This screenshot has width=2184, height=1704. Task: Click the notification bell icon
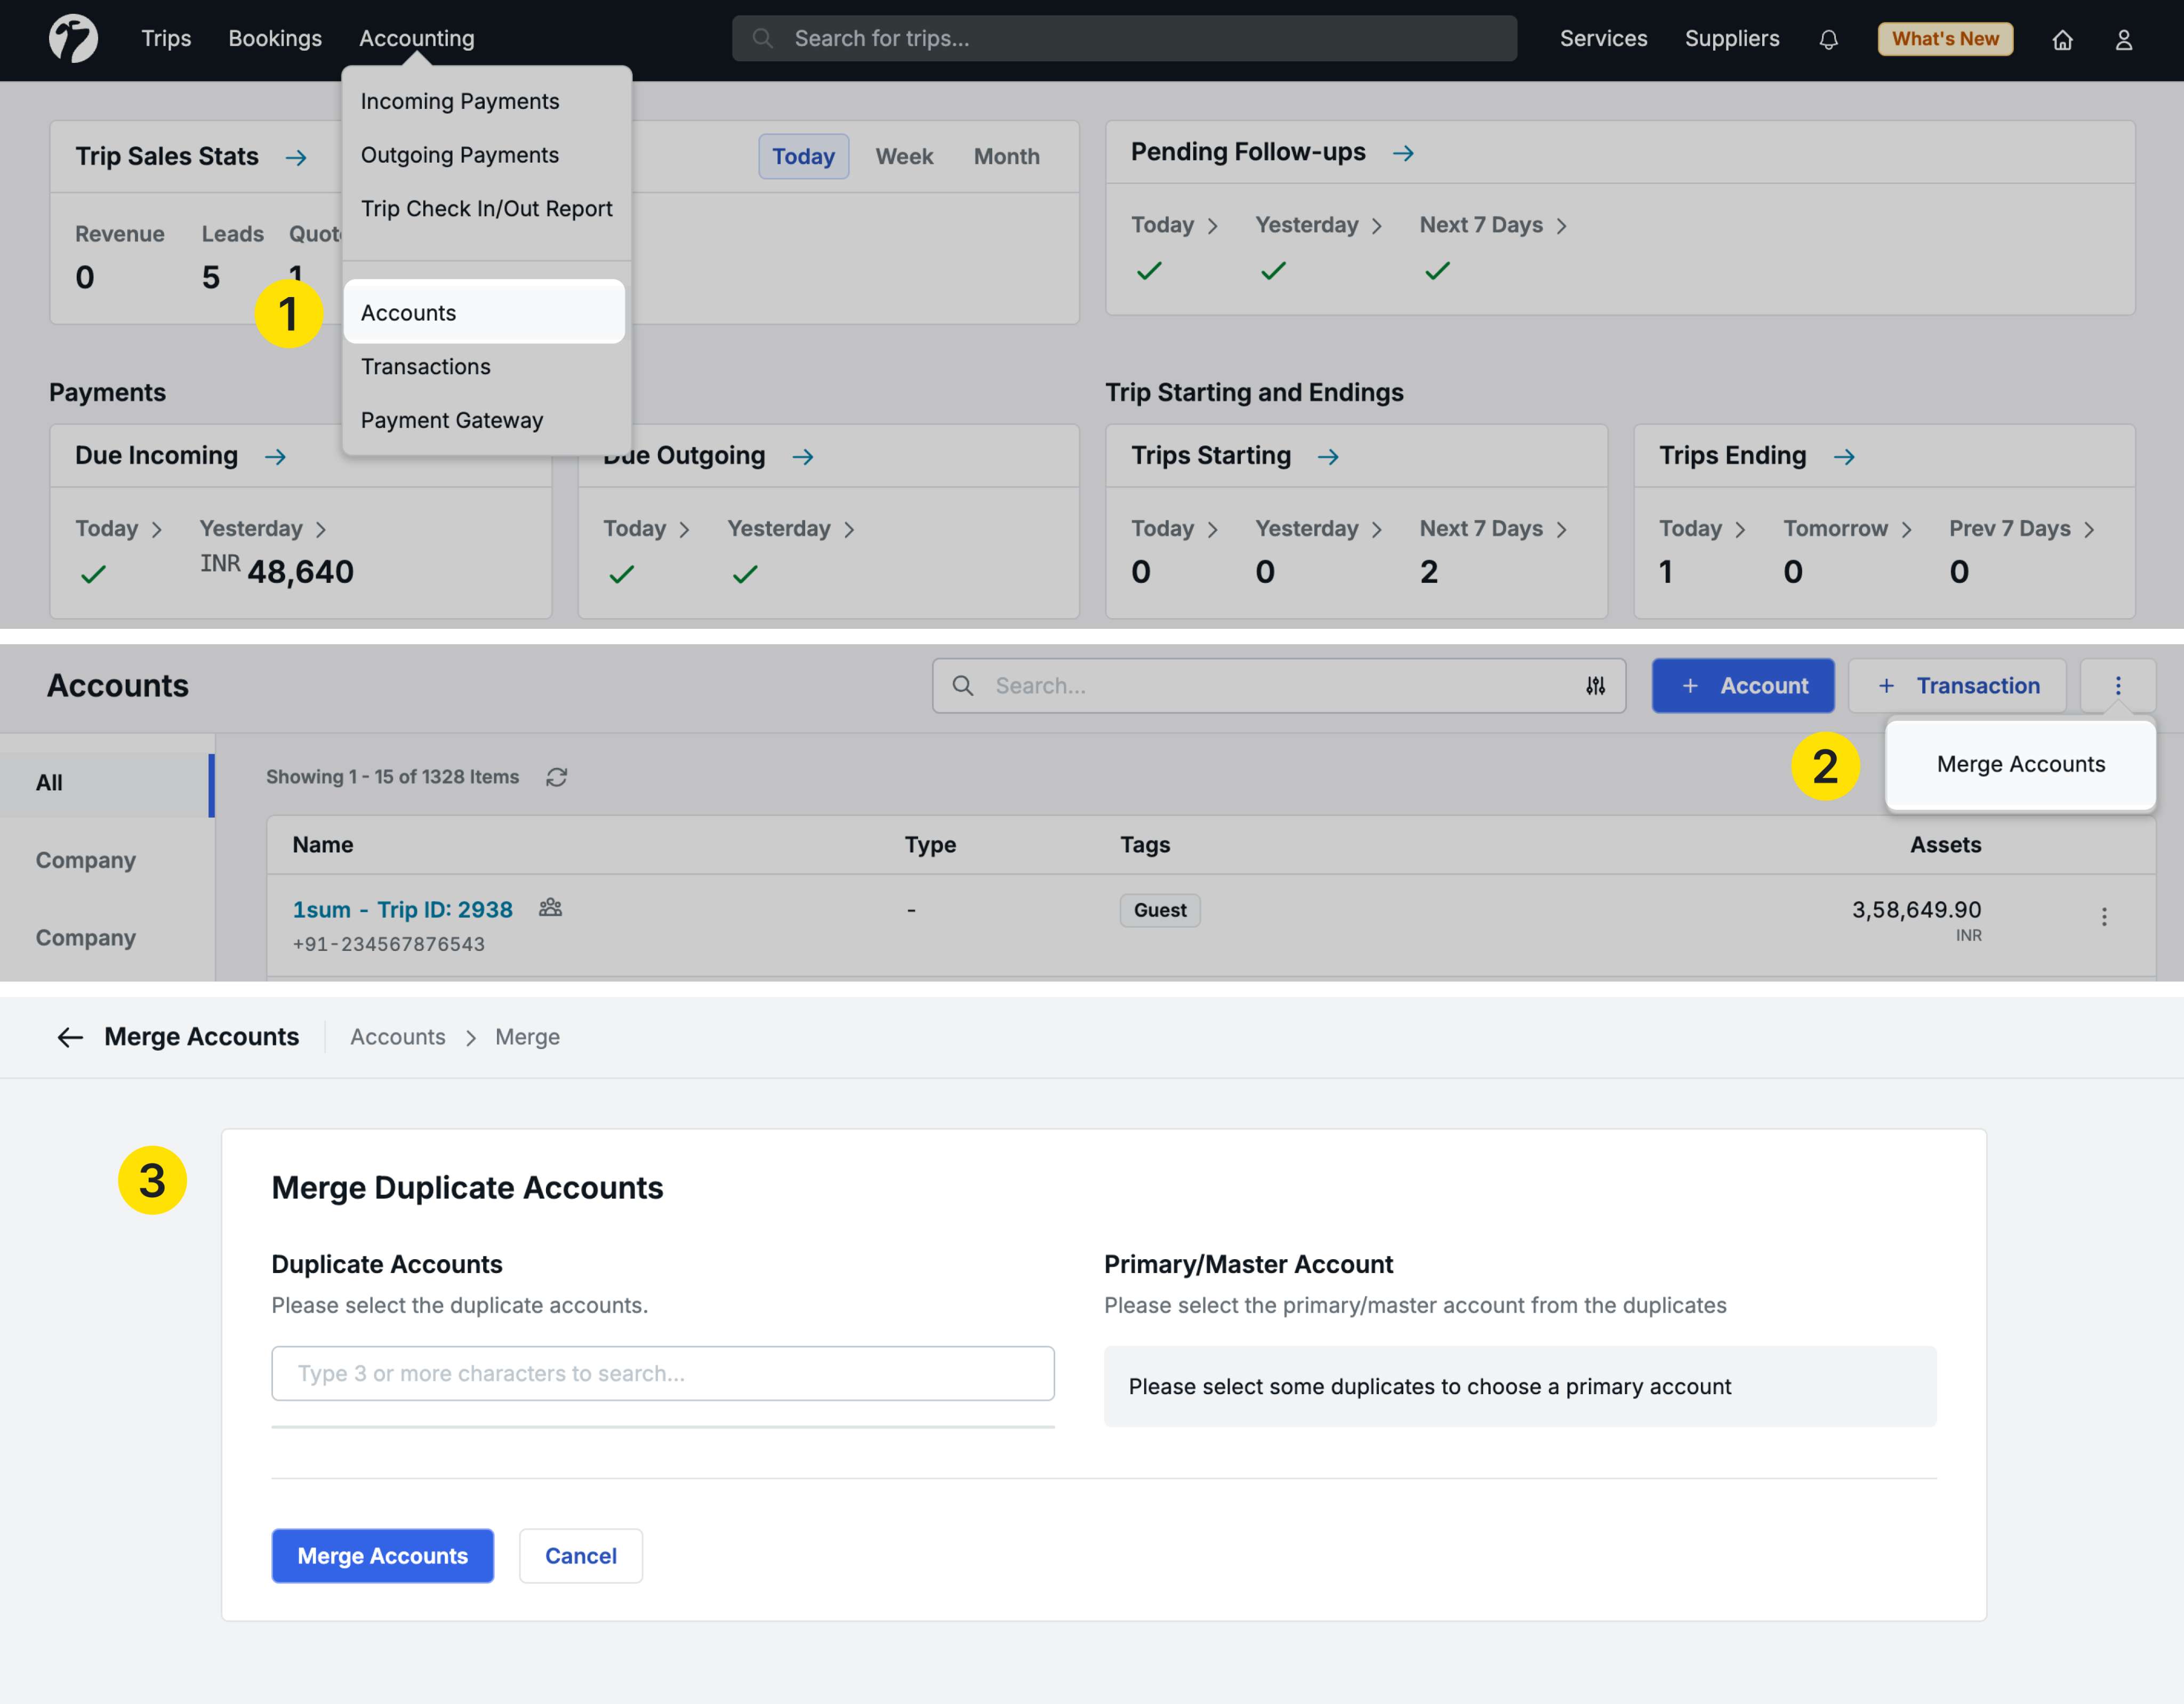(1828, 39)
